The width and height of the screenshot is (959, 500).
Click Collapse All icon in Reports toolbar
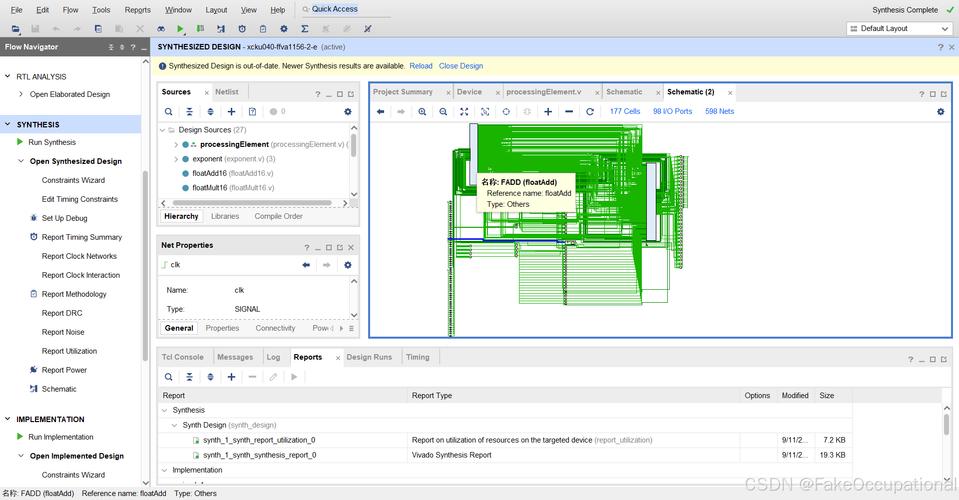pyautogui.click(x=189, y=377)
